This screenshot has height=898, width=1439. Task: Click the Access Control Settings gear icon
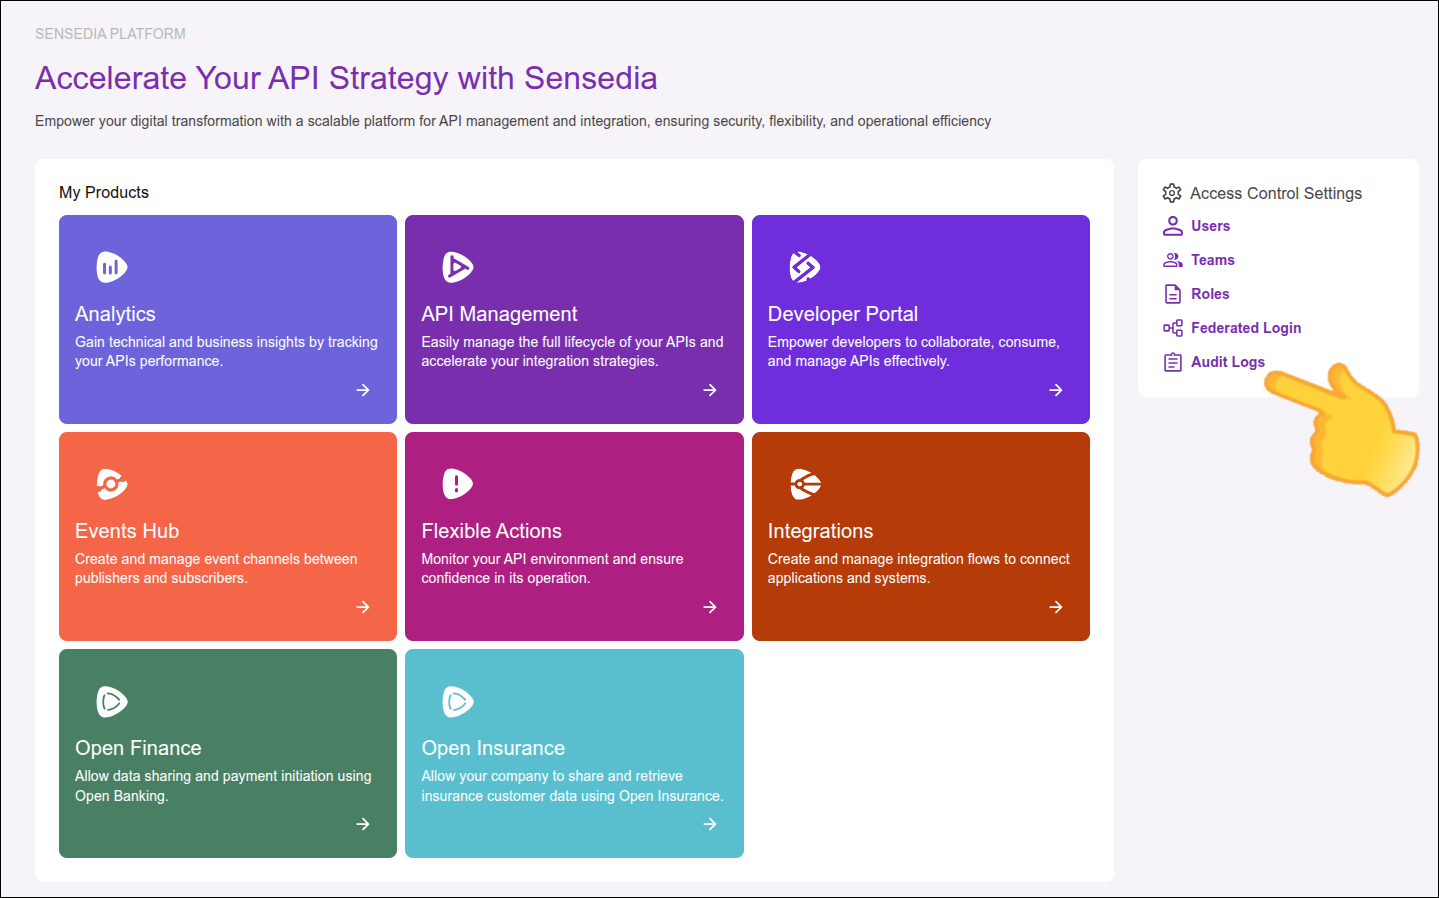click(x=1172, y=193)
